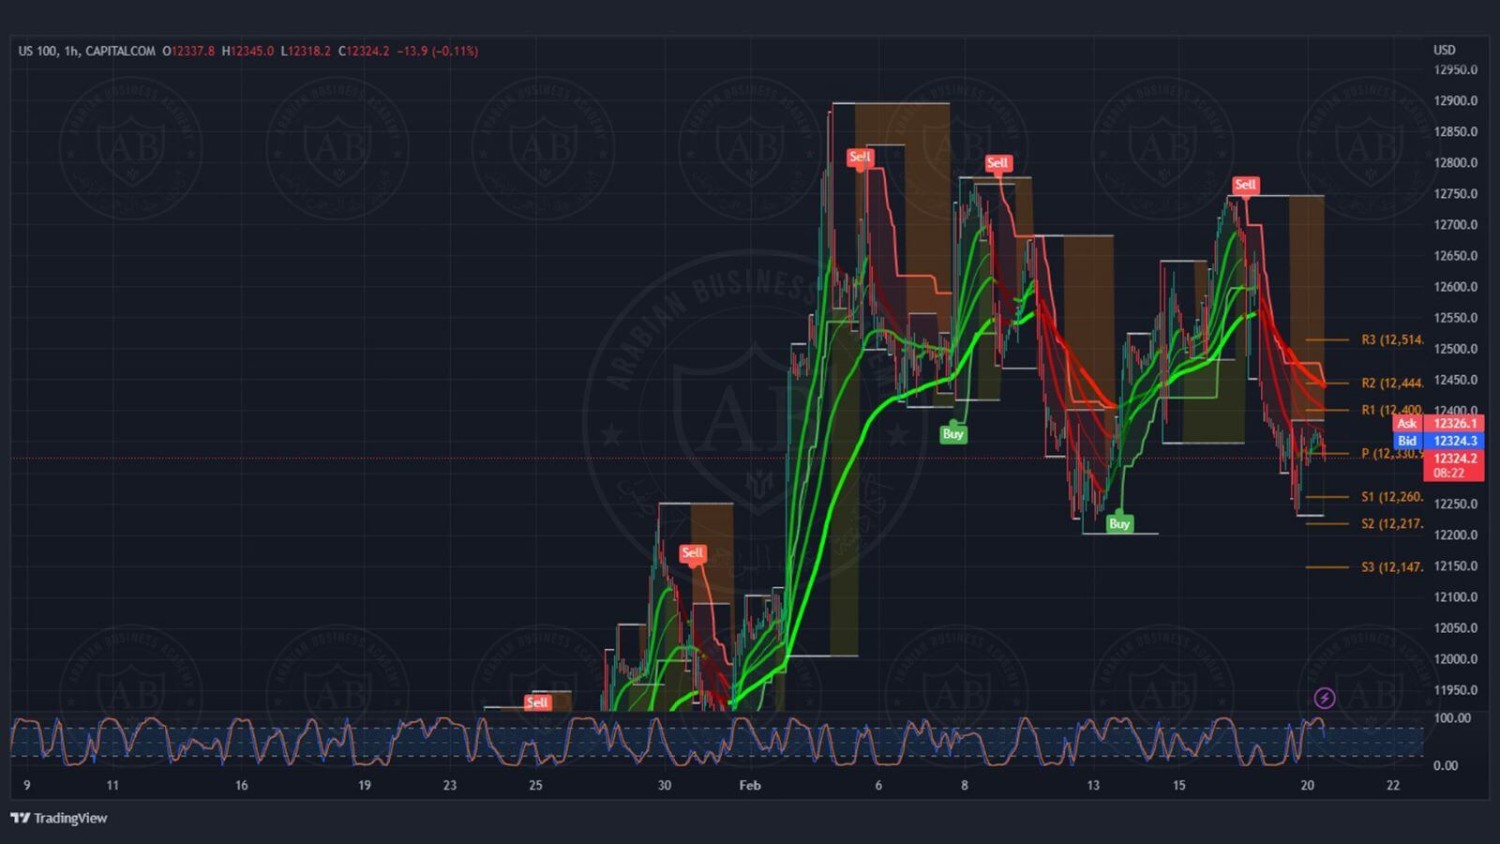Image resolution: width=1500 pixels, height=844 pixels.
Task: Click the 12850.0 price axis label
Action: (x=1456, y=132)
